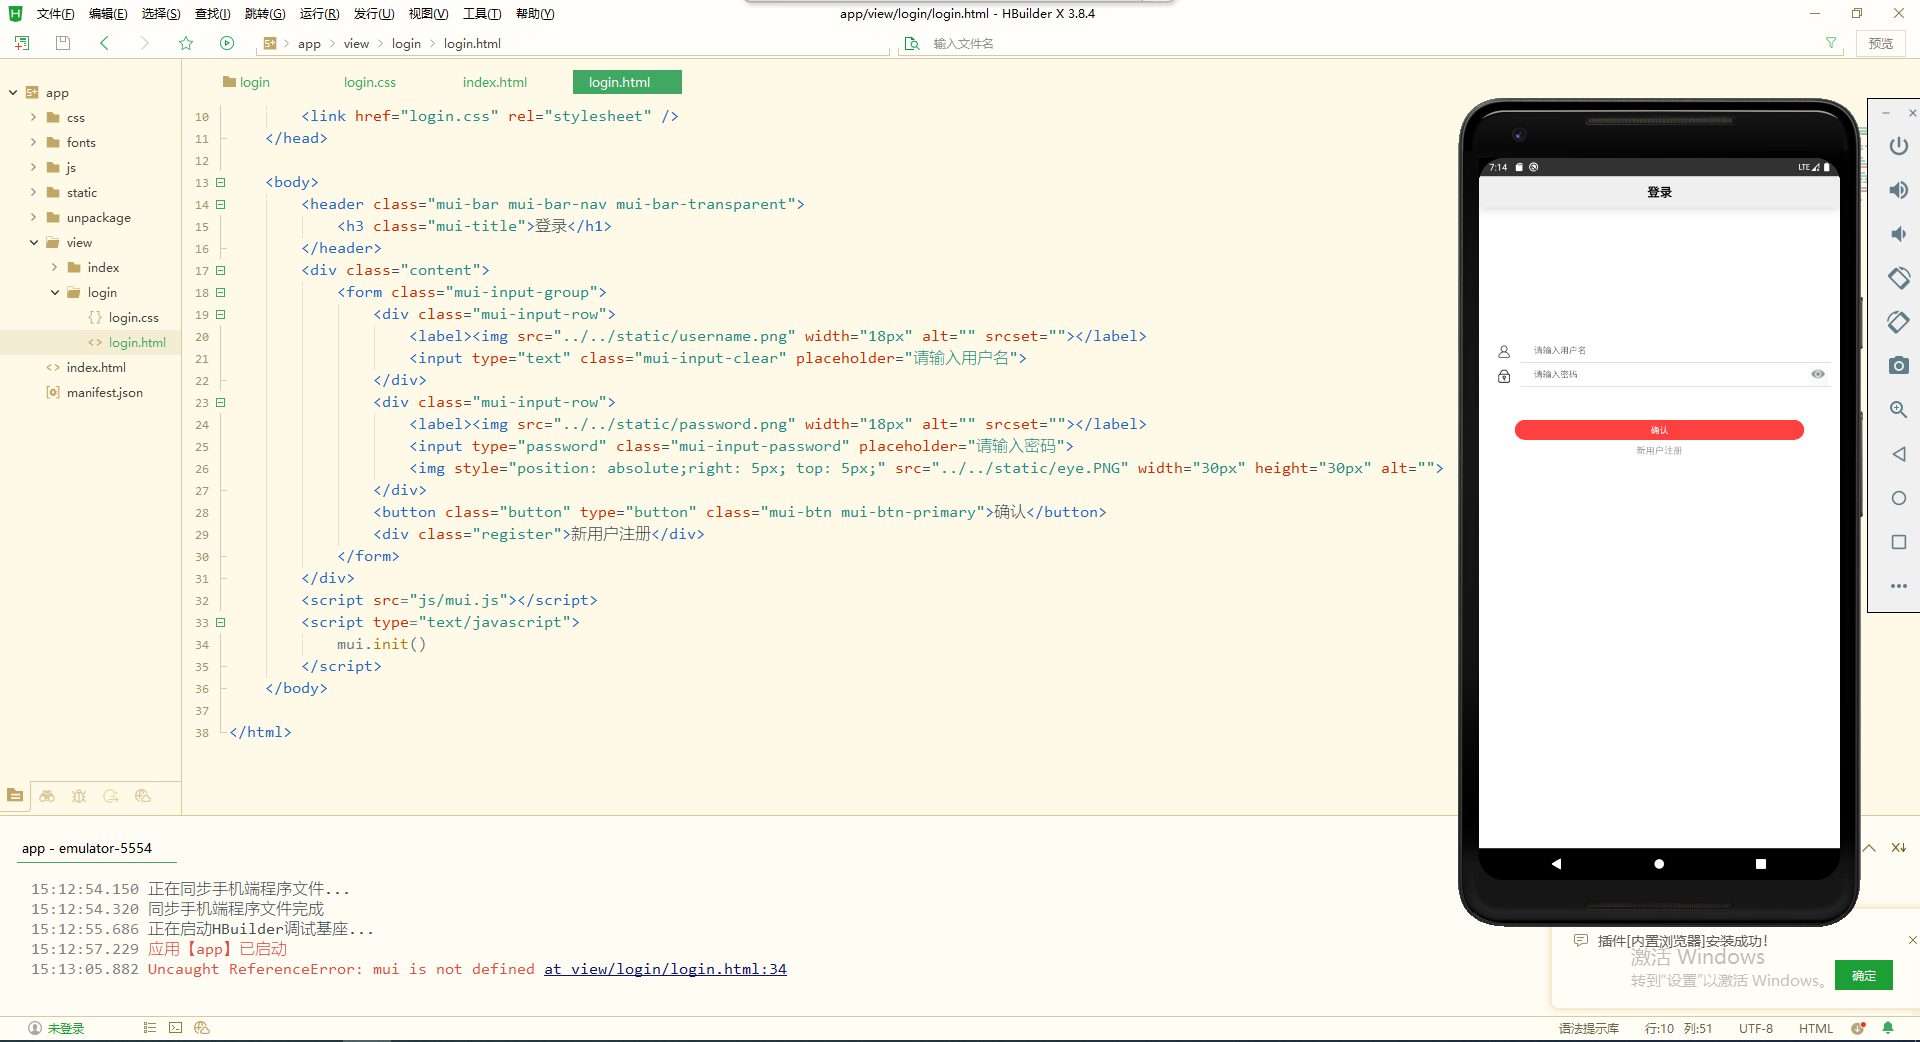
Task: Select the login folder editor tab
Action: click(247, 82)
